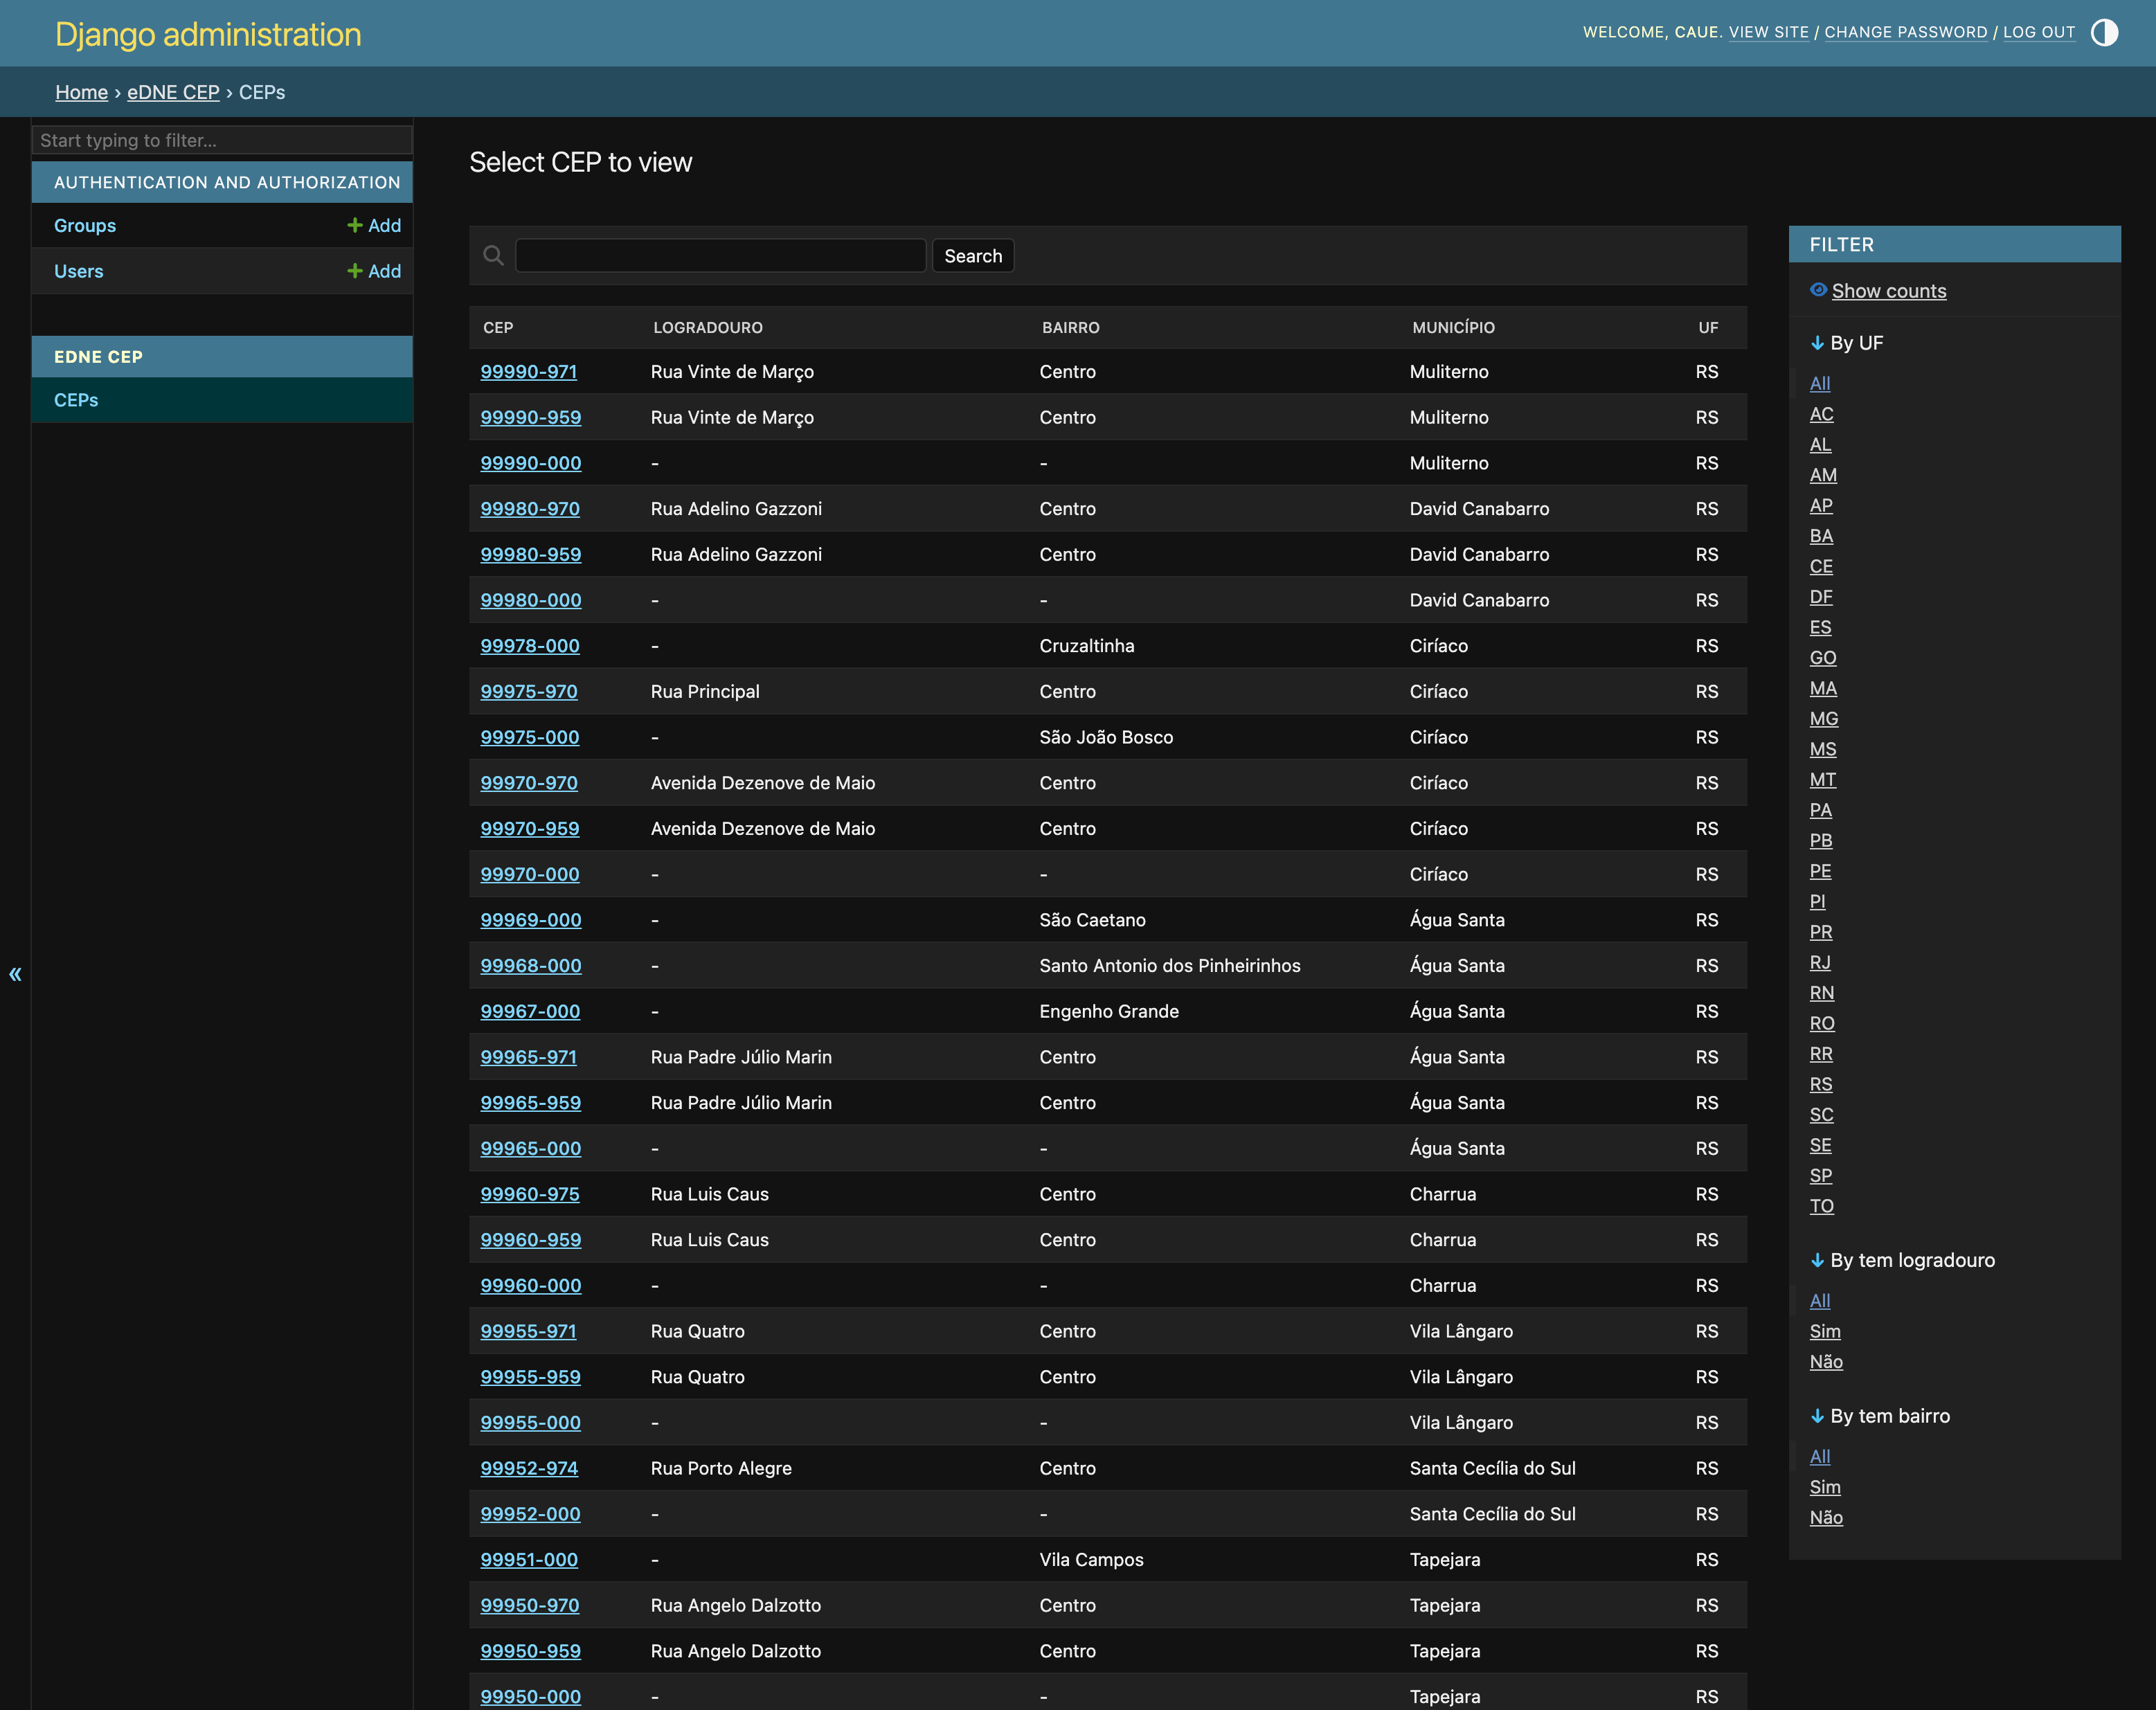Open CEP 99951-000 record

[x=528, y=1560]
